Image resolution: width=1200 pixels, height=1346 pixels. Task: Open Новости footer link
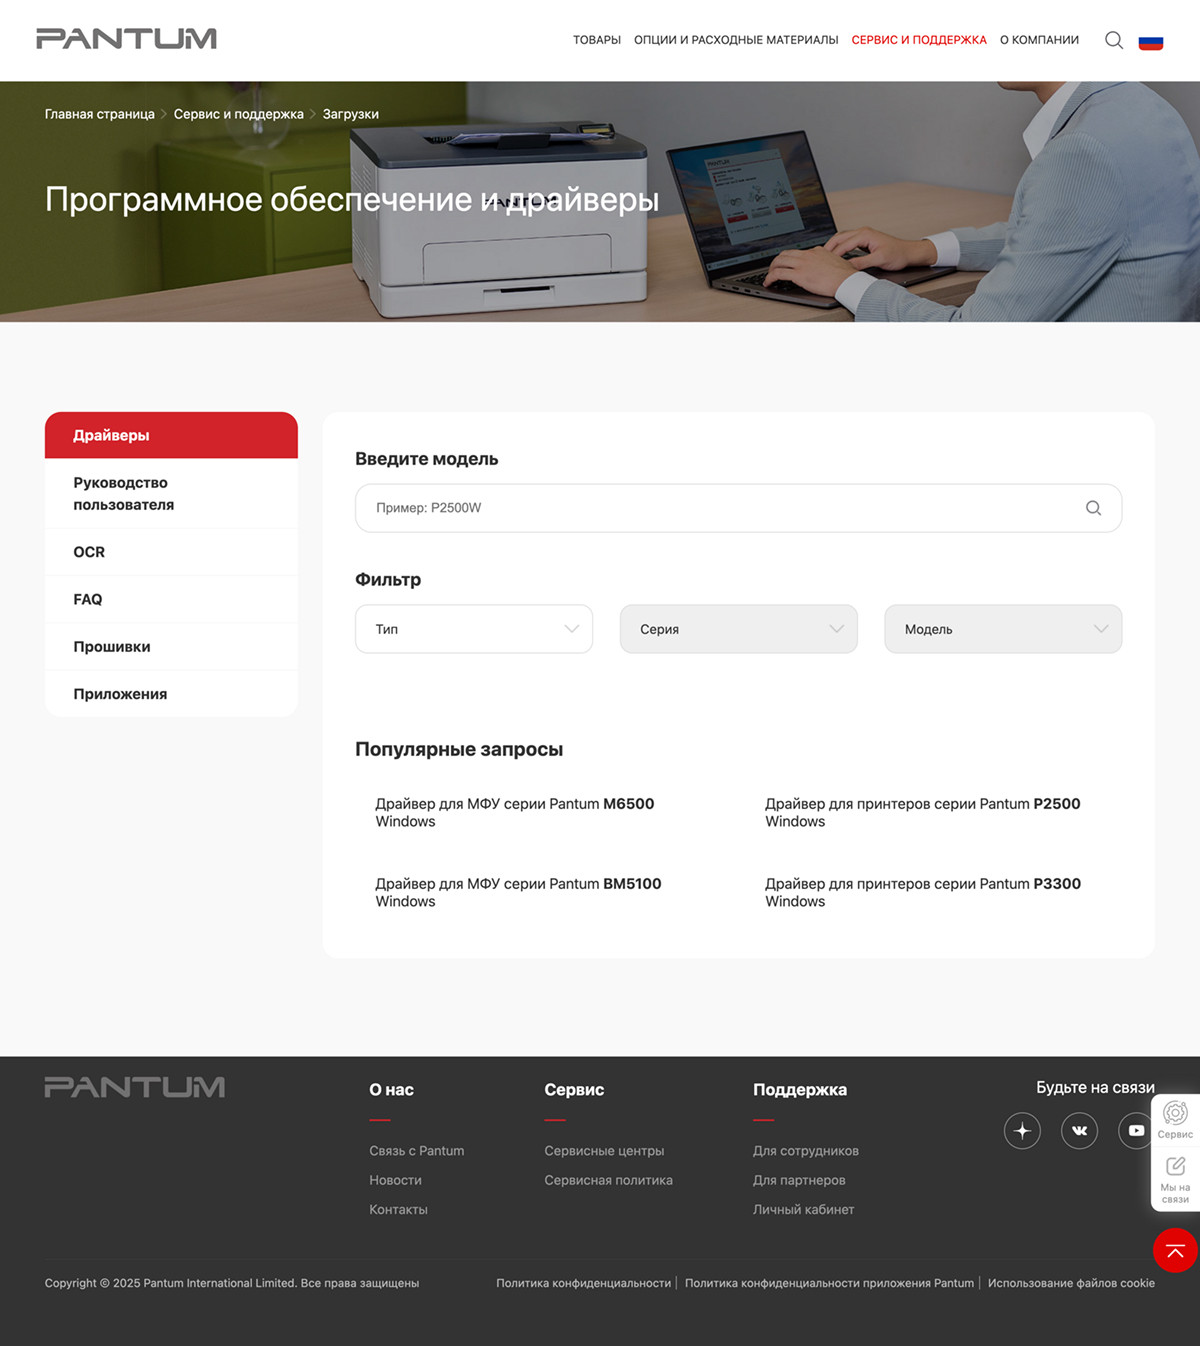395,1180
